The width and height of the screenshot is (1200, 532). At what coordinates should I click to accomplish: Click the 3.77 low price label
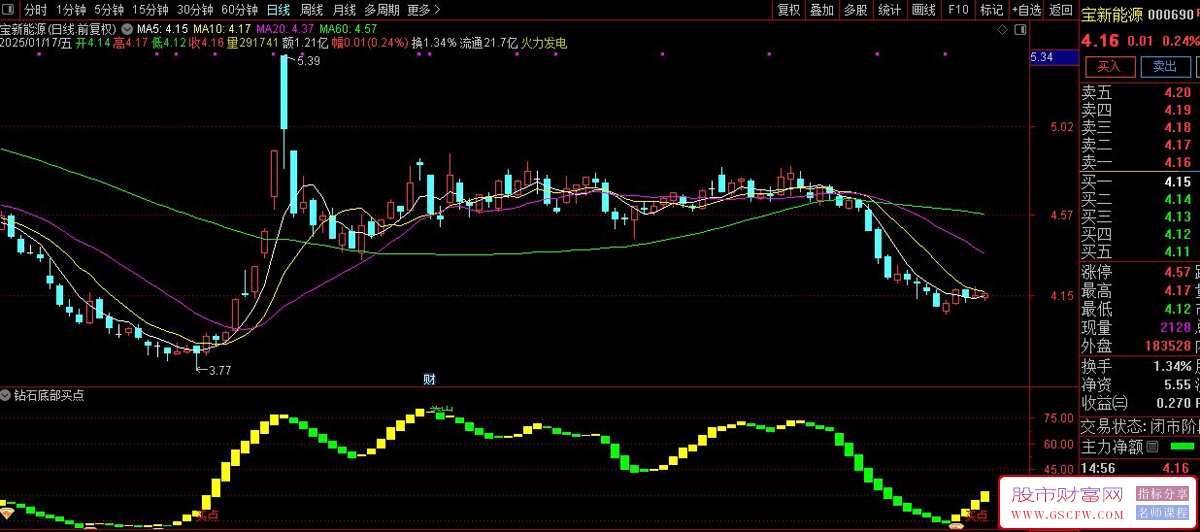click(x=218, y=371)
